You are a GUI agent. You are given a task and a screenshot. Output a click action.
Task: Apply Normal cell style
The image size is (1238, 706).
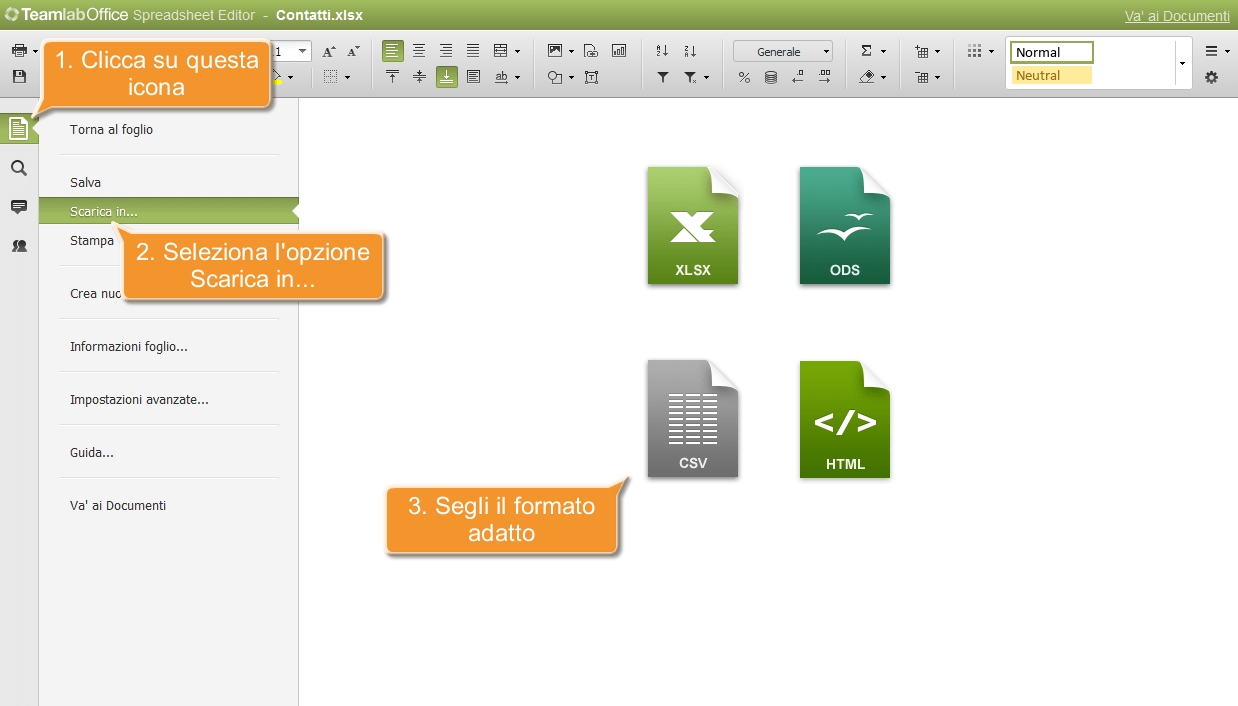click(x=1052, y=52)
